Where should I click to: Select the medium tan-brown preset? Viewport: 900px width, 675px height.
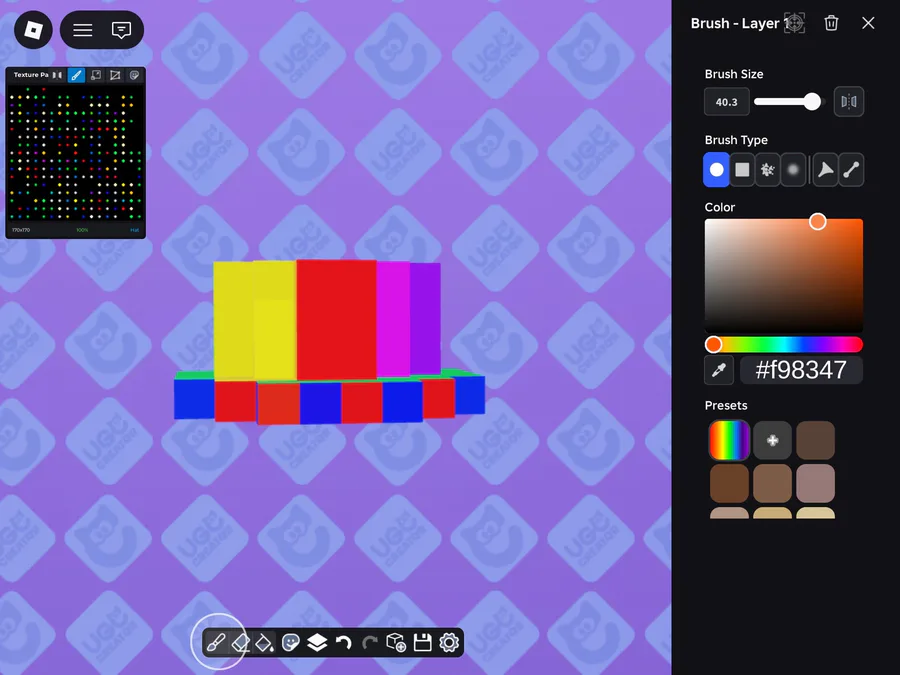tap(772, 483)
